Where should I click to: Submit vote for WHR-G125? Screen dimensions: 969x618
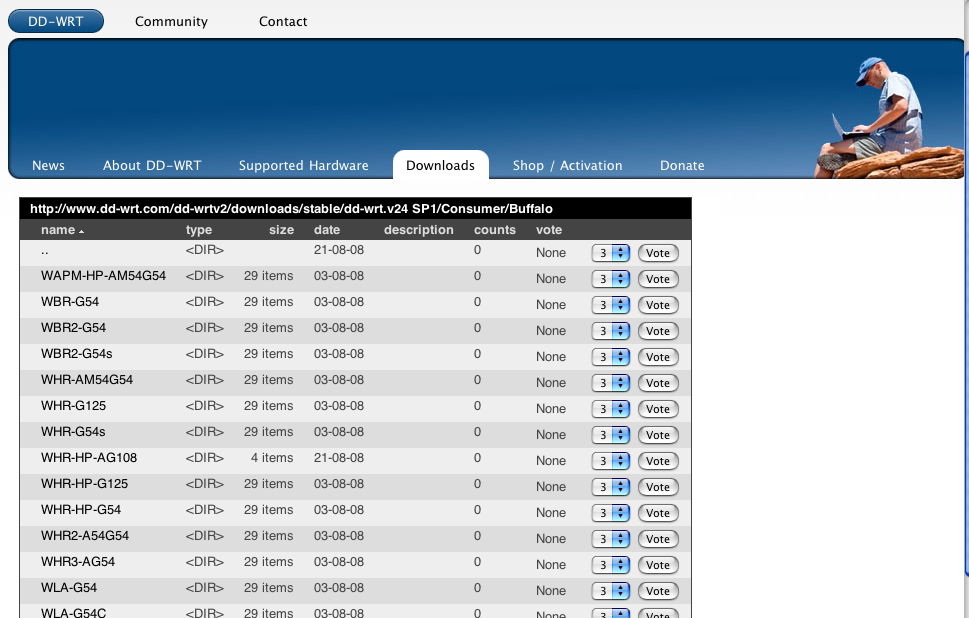658,408
